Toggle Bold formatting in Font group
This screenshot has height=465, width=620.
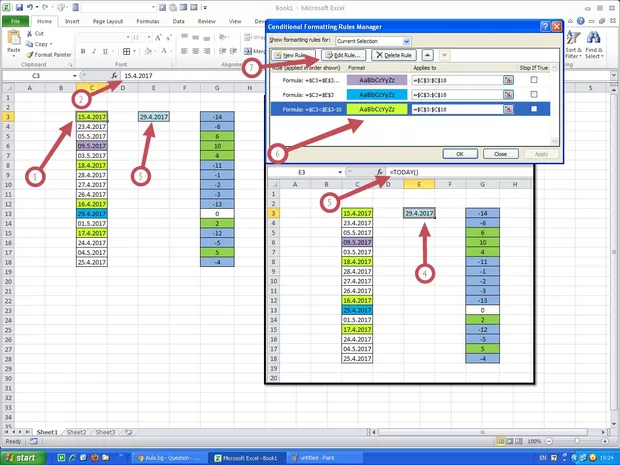click(83, 51)
